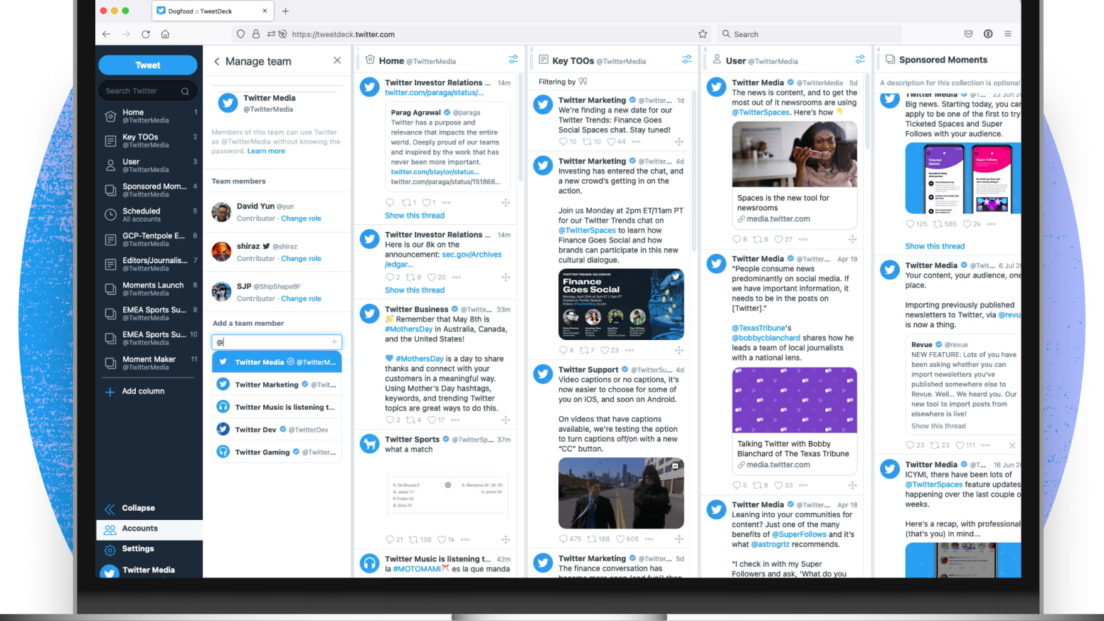Click the search magnifier icon in the sidebar
The image size is (1104, 621).
(x=184, y=90)
